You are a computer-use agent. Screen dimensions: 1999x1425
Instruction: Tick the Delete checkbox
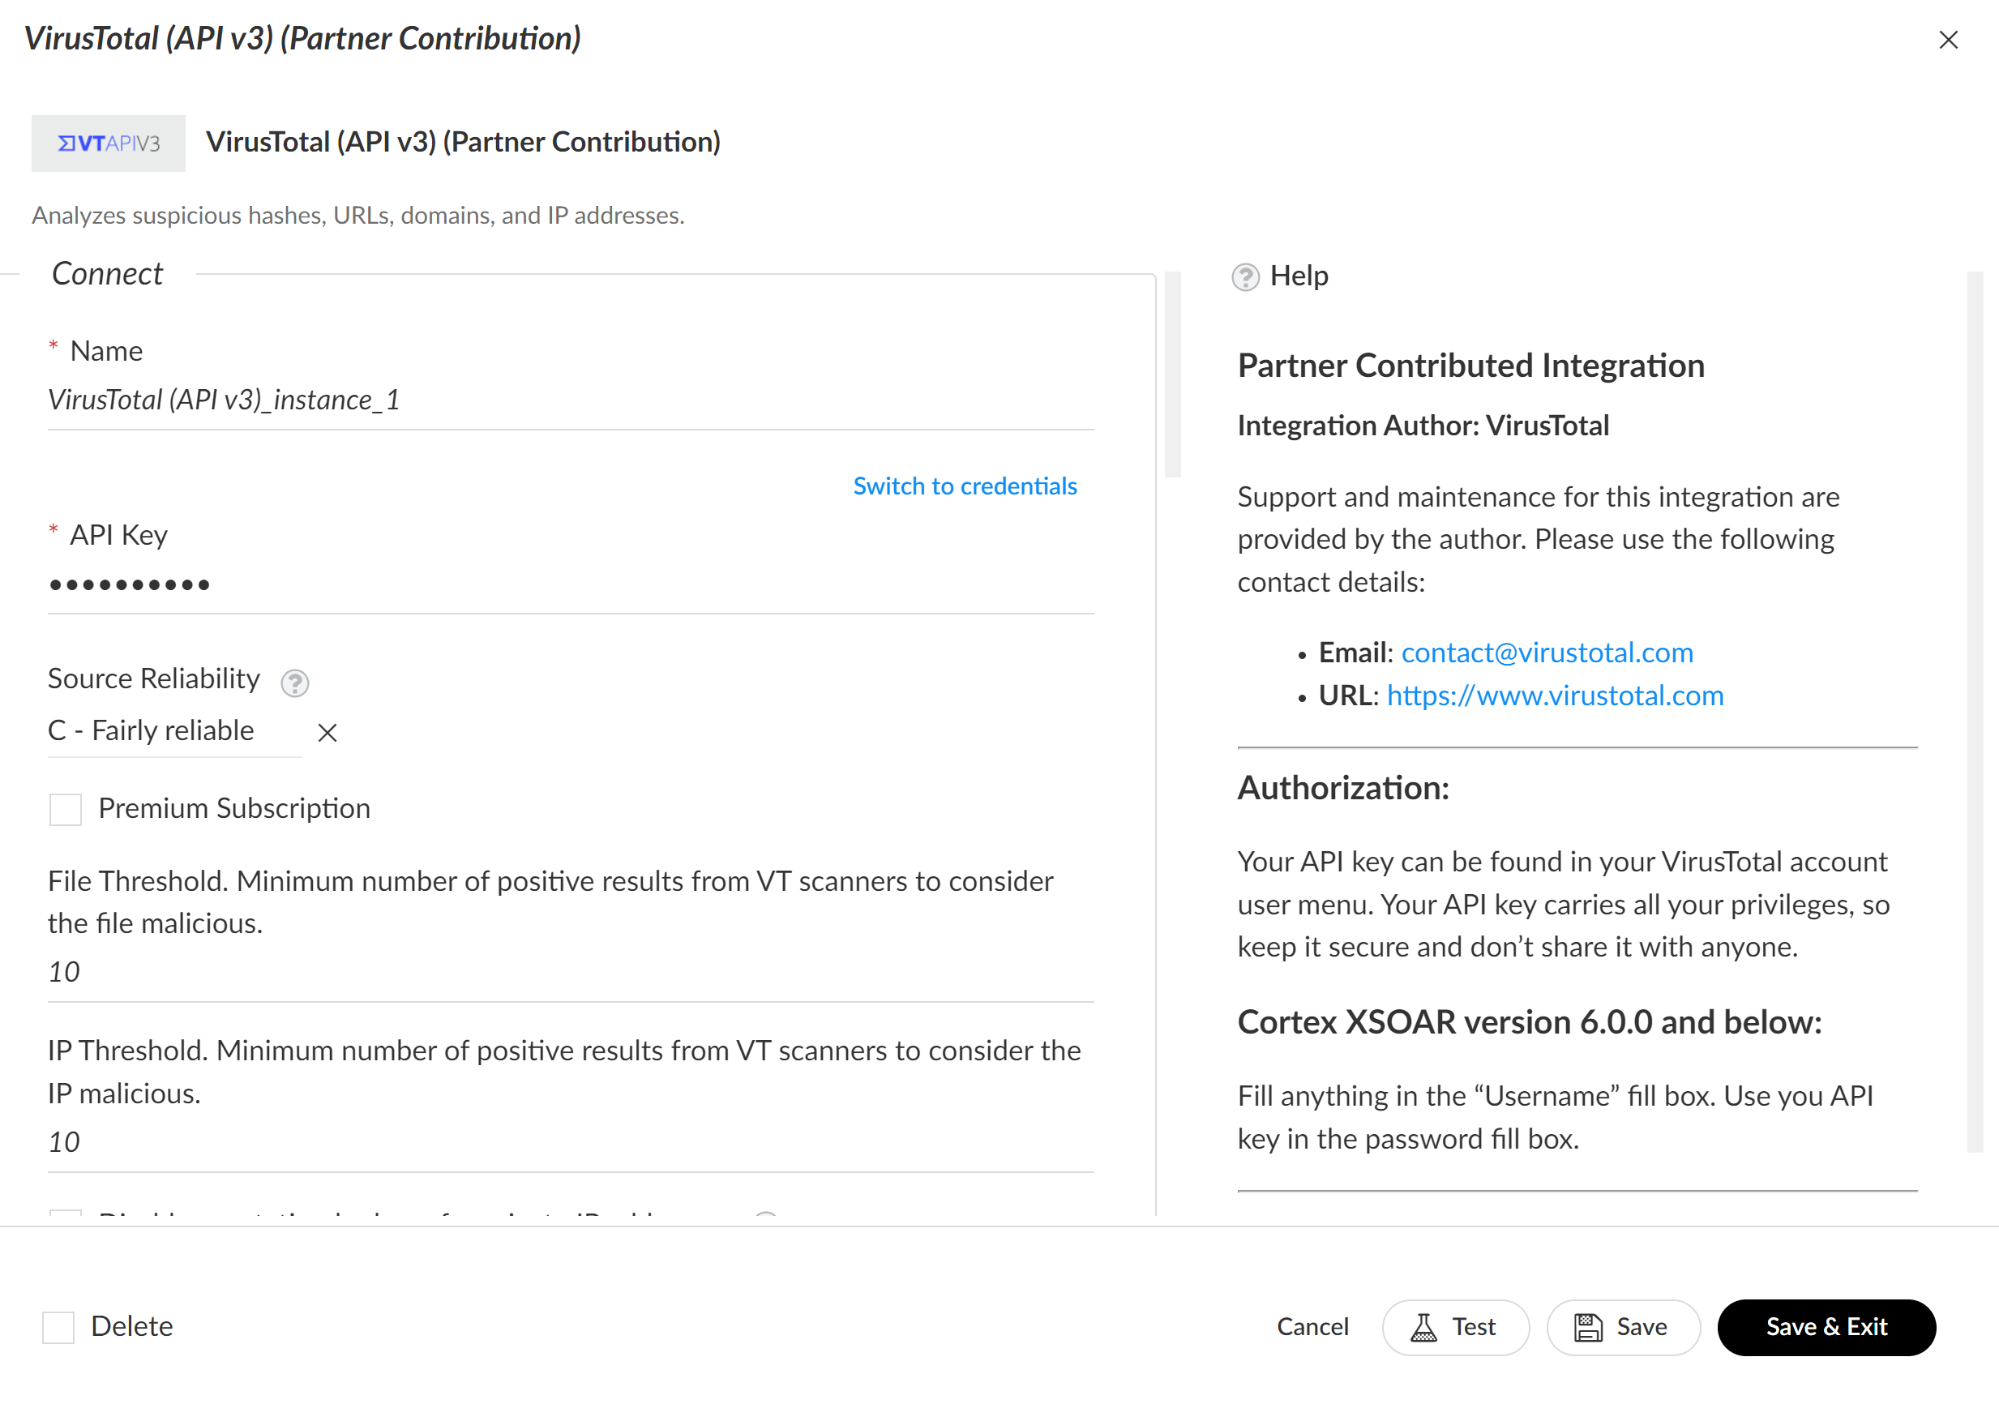coord(59,1327)
